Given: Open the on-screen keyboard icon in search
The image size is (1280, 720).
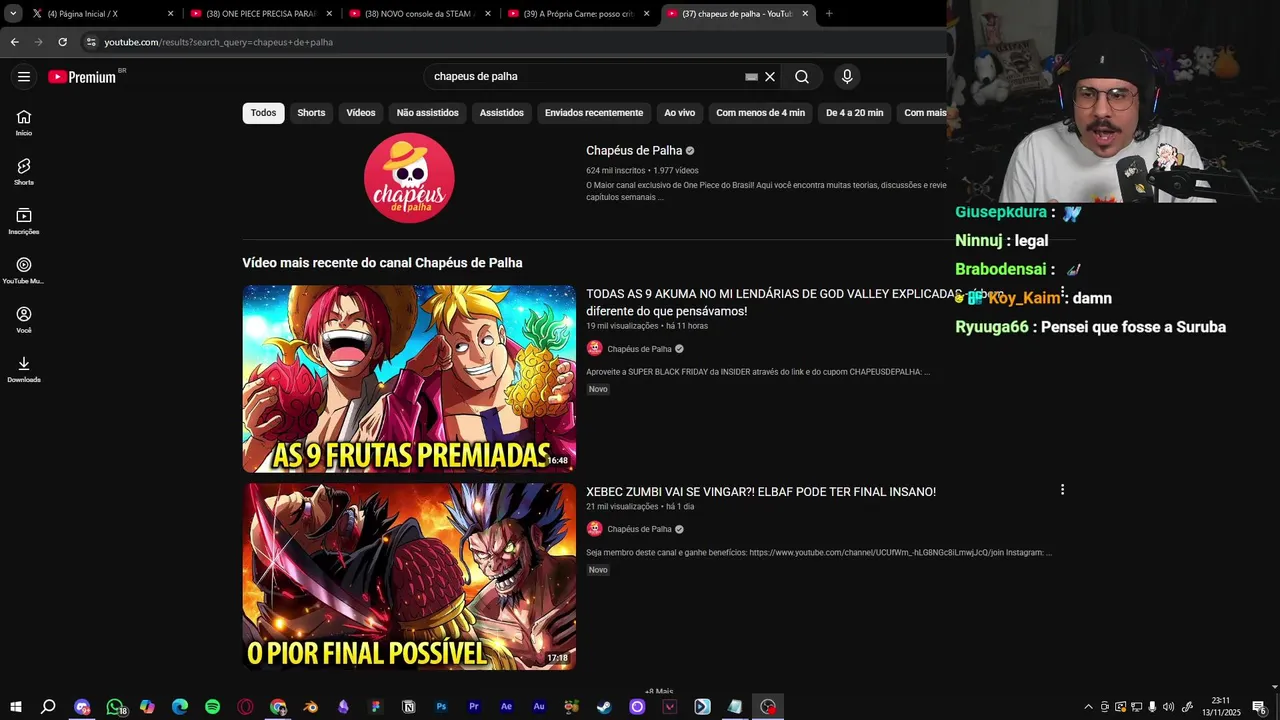Looking at the screenshot, I should point(751,77).
